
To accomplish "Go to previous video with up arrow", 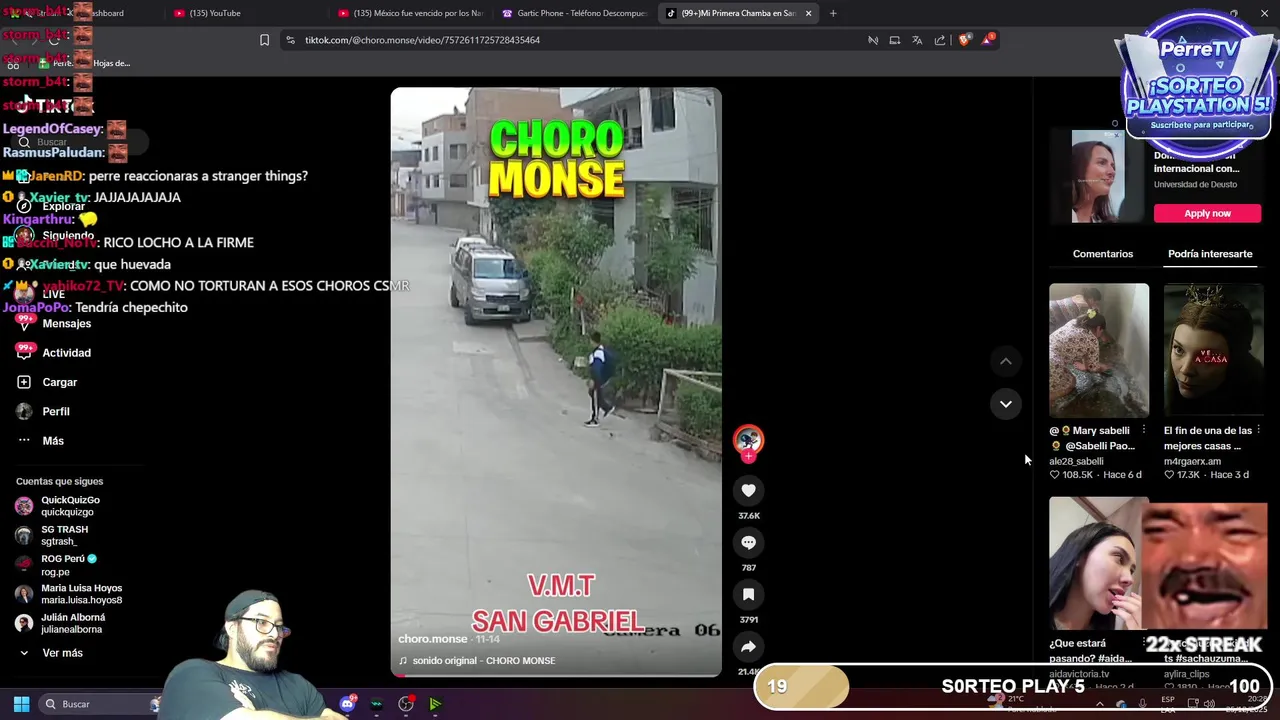I will 1006,361.
